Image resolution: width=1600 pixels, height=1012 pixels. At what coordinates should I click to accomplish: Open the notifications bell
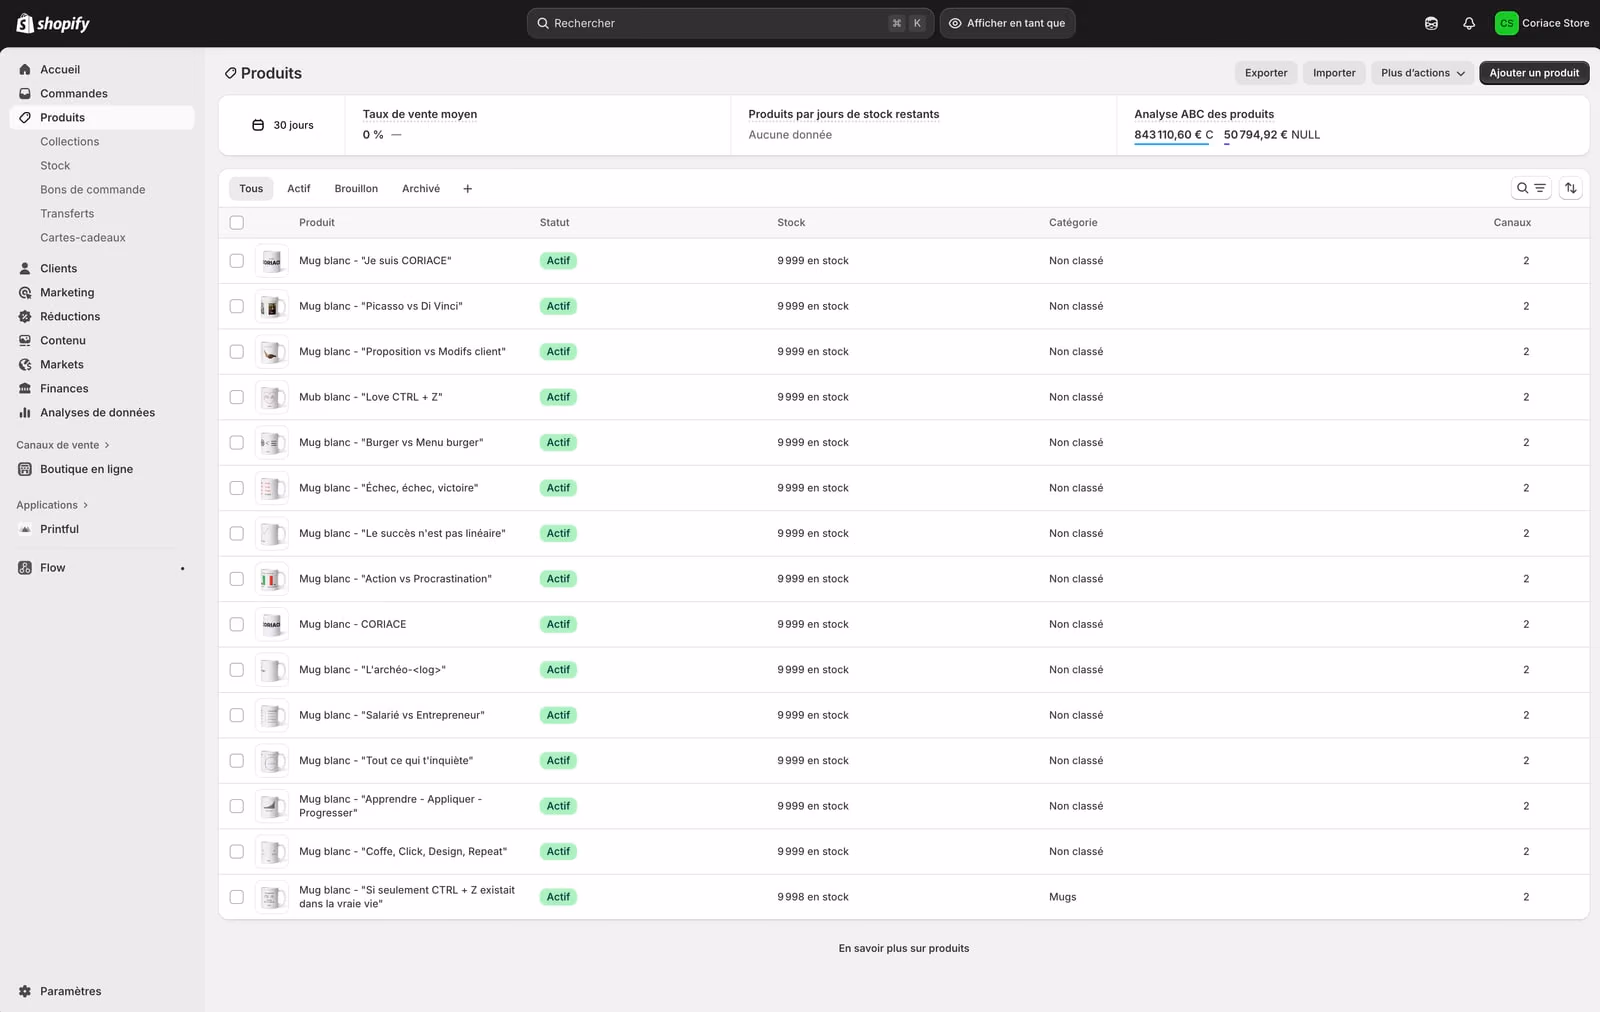[x=1469, y=23]
